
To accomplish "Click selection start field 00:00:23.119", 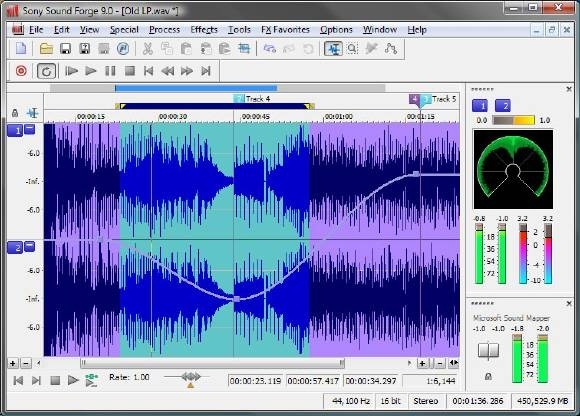I will pyautogui.click(x=255, y=381).
